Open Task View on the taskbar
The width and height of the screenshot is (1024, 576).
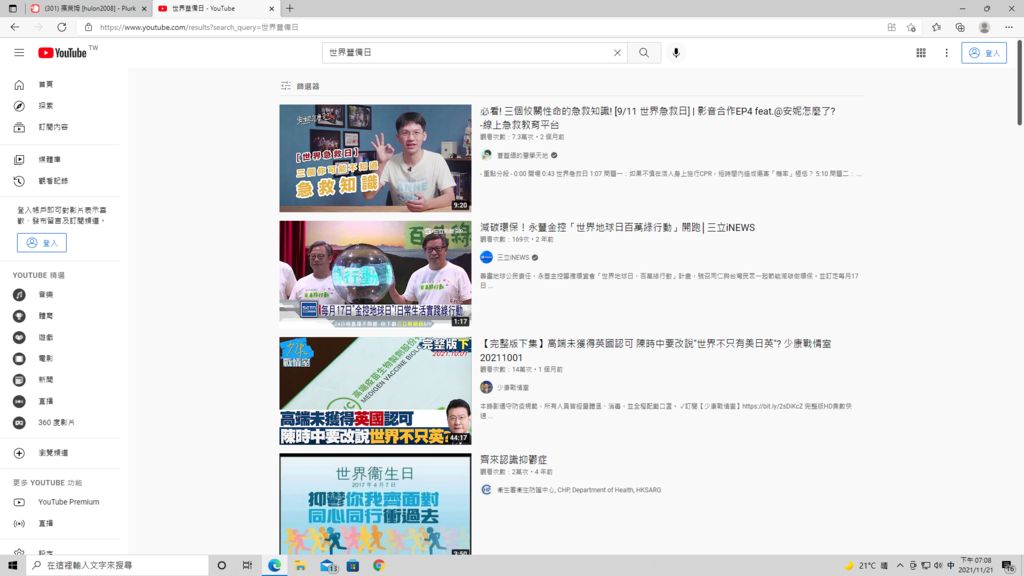[248, 566]
